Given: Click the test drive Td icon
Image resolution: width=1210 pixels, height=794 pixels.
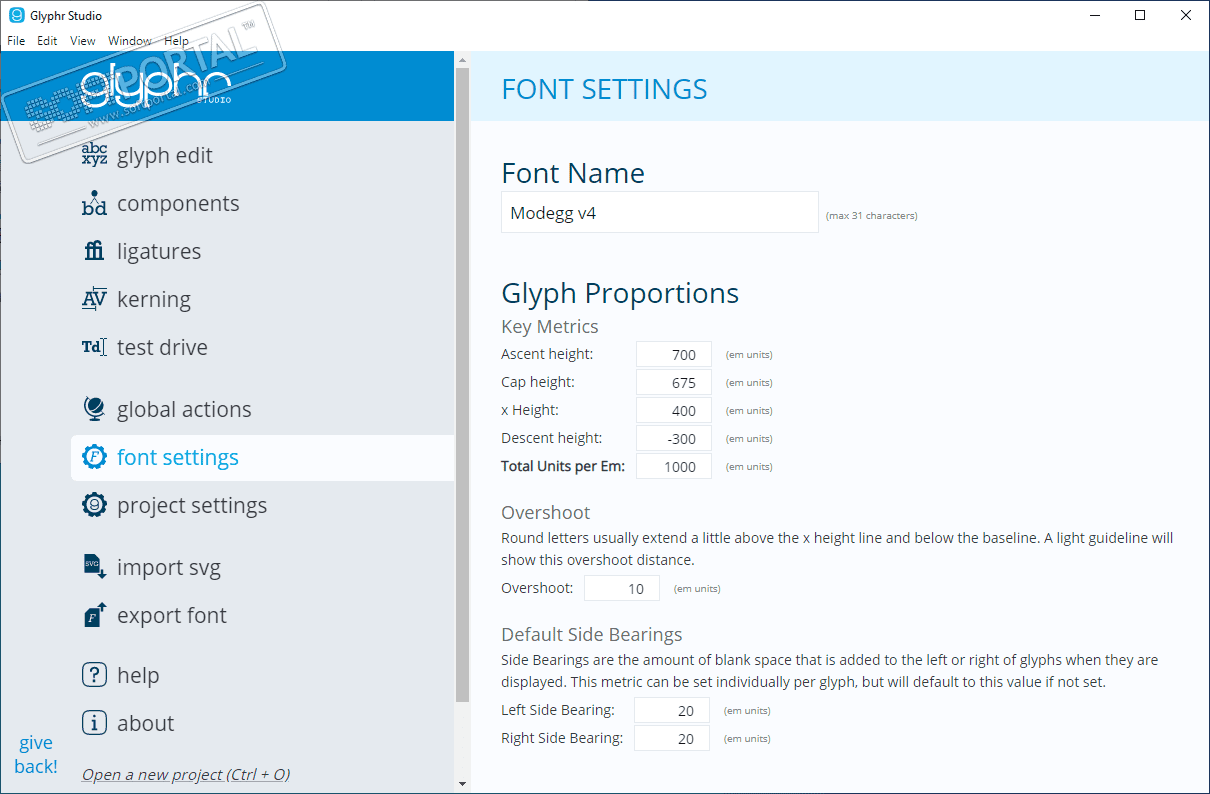Looking at the screenshot, I should point(94,347).
